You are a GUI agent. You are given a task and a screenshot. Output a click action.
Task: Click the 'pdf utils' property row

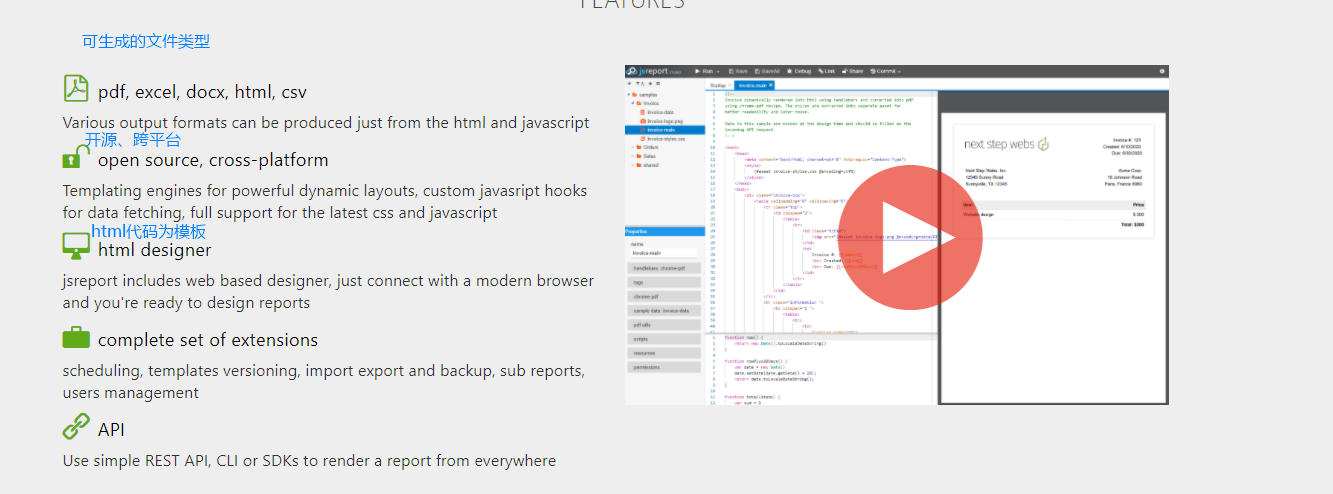665,325
